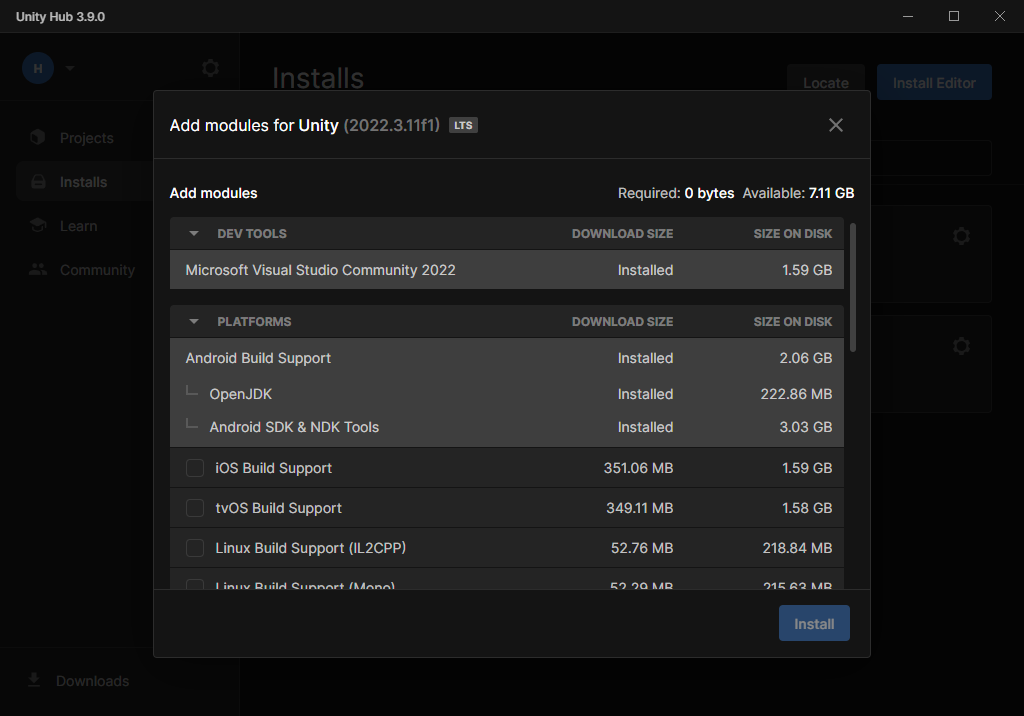Viewport: 1024px width, 716px height.
Task: Click the 222.86 MB size on disk
Action: coord(796,394)
